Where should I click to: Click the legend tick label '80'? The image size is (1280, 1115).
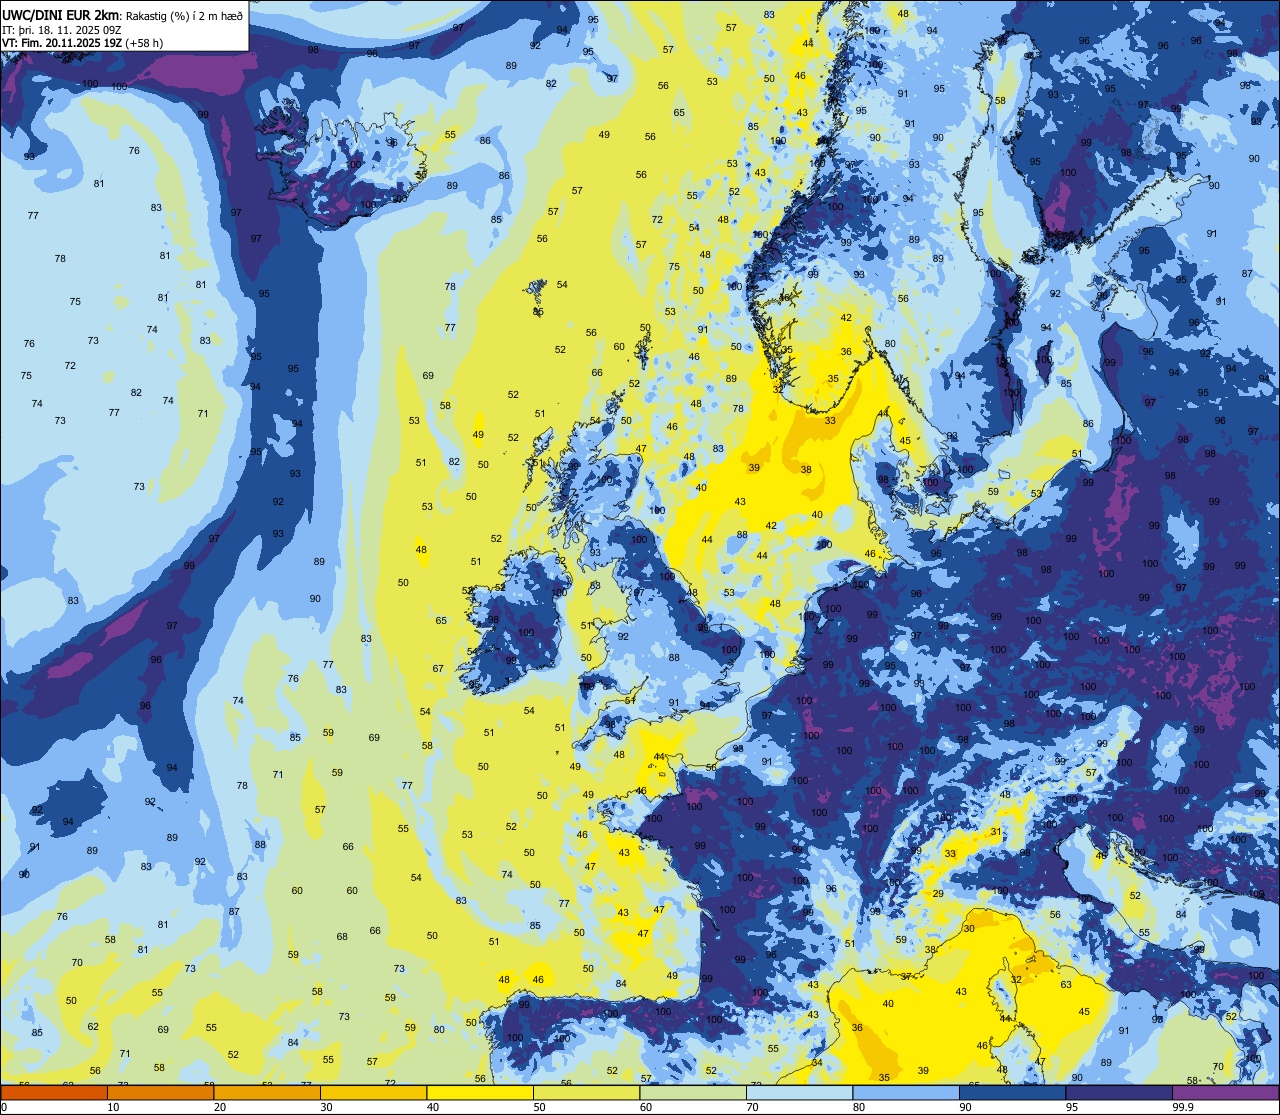859,1107
